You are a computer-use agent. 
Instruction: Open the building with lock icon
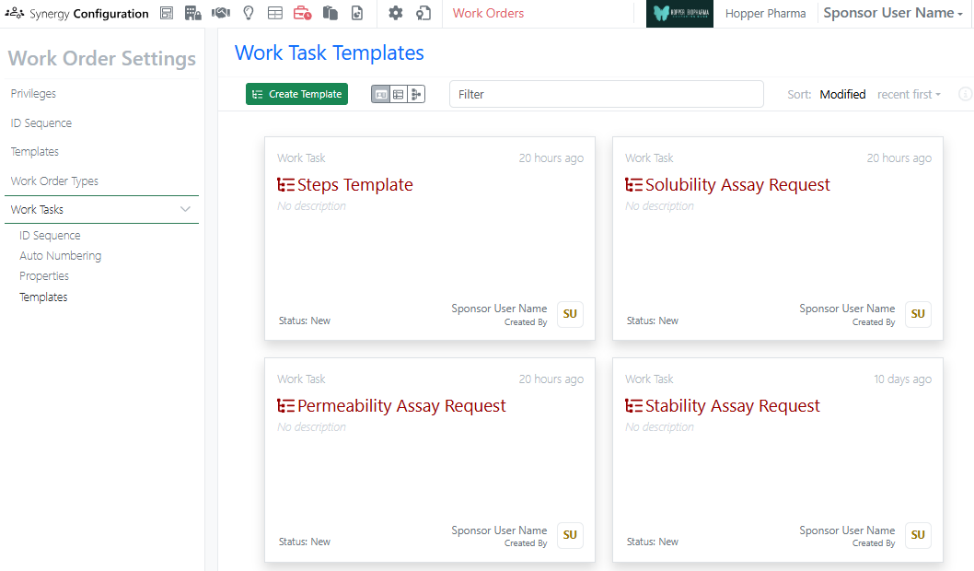(x=193, y=13)
